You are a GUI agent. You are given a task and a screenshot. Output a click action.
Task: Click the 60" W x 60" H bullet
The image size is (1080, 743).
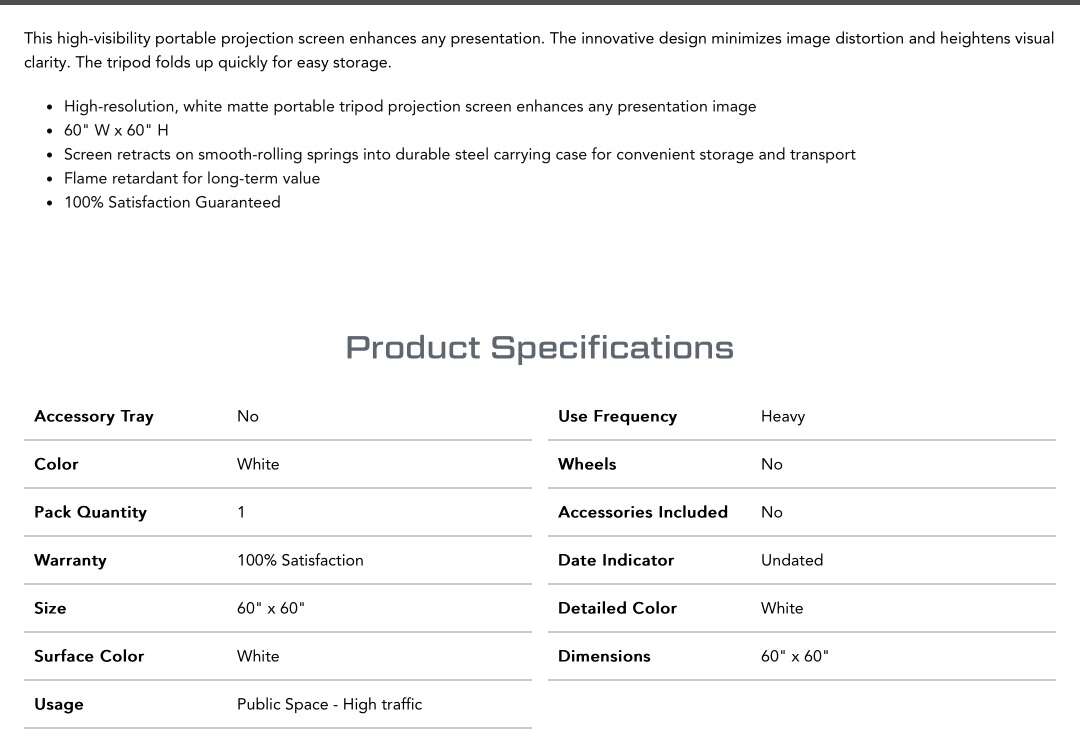pos(116,130)
